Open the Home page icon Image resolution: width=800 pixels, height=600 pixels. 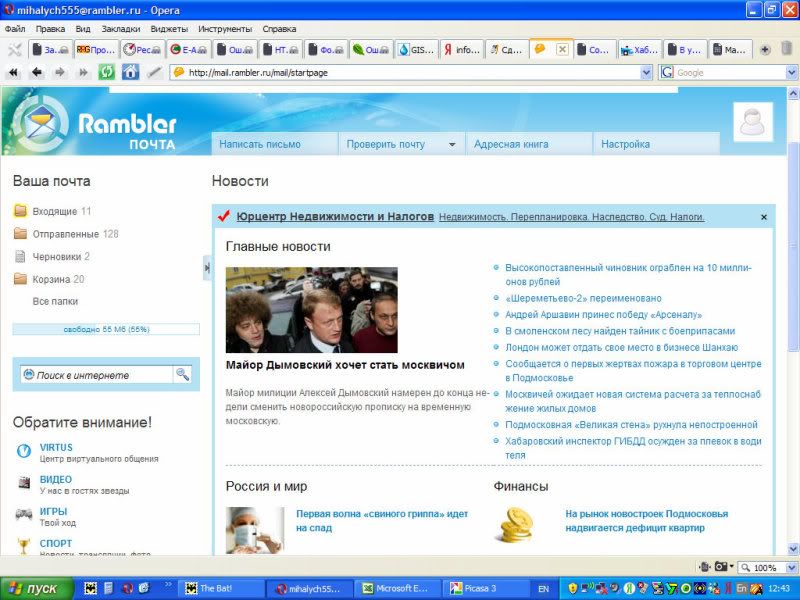(130, 72)
